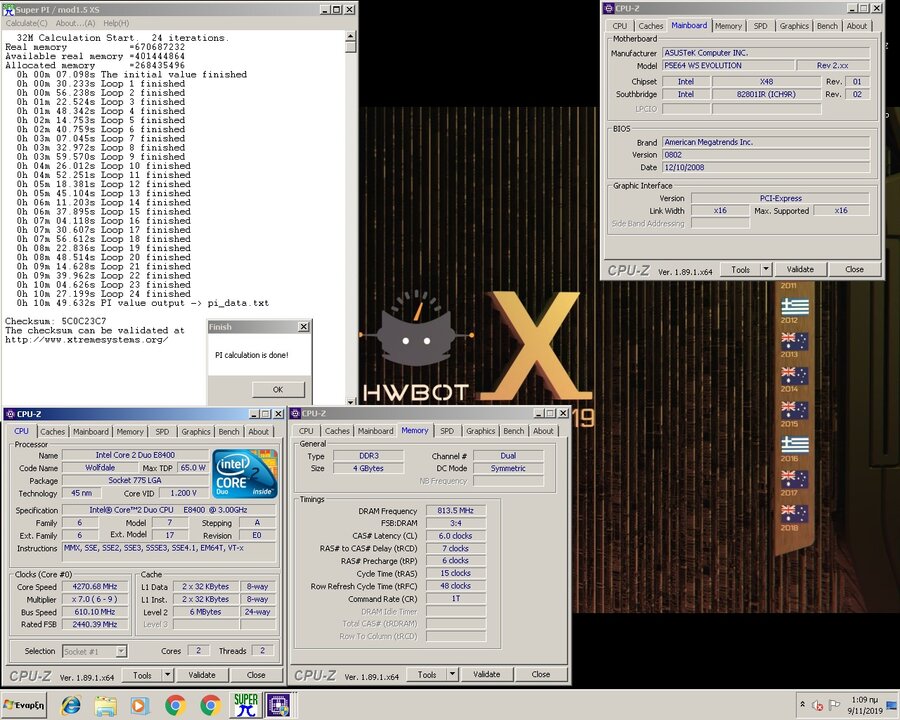Open SPD tab in Memory window

pos(447,431)
